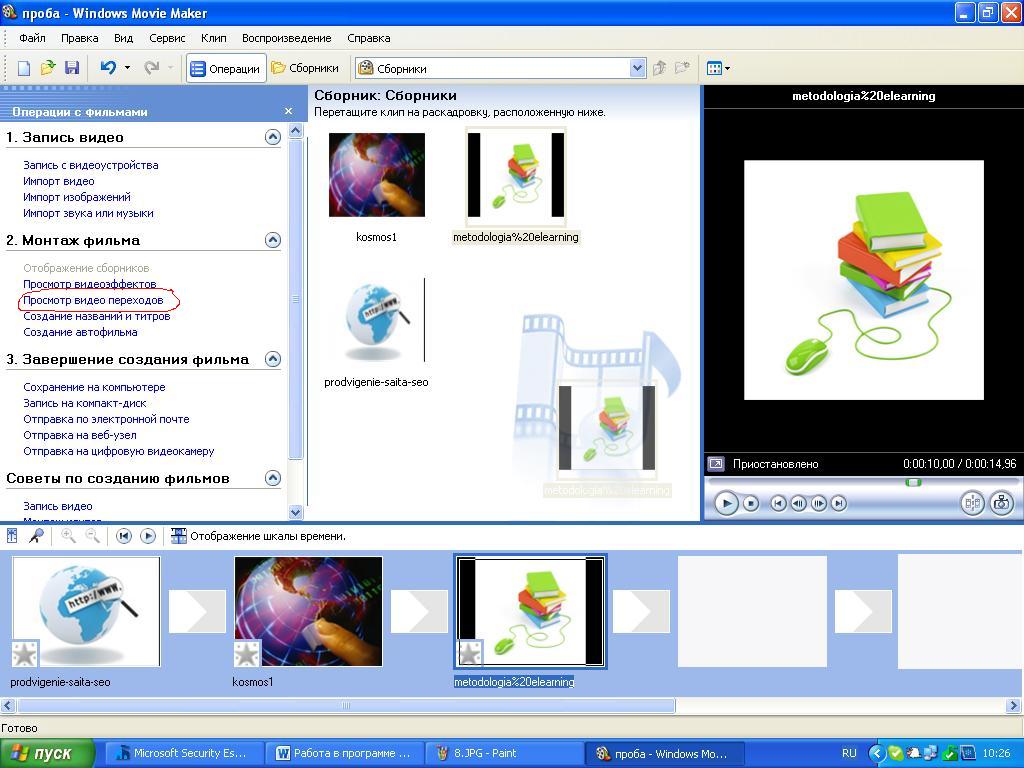1024x768 pixels.
Task: Open the Сервис menu
Action: tap(167, 38)
